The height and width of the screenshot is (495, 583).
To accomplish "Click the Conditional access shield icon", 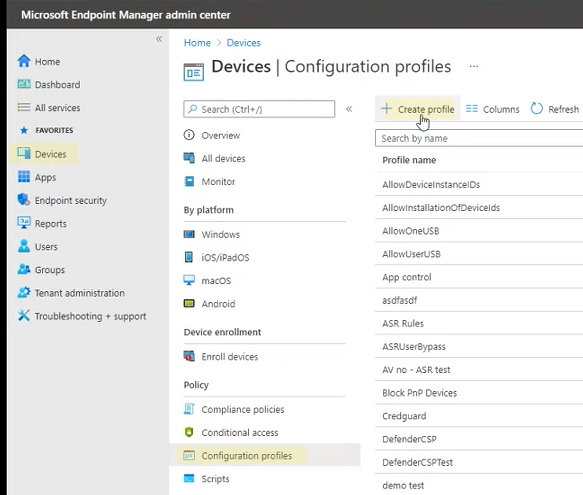I will click(x=189, y=432).
